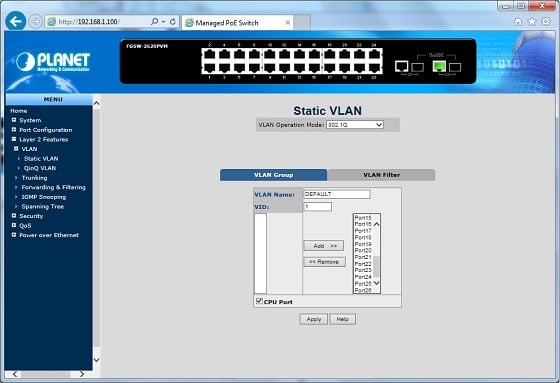This screenshot has height=383, width=560.
Task: Open the browser Home icon
Action: [x=518, y=22]
